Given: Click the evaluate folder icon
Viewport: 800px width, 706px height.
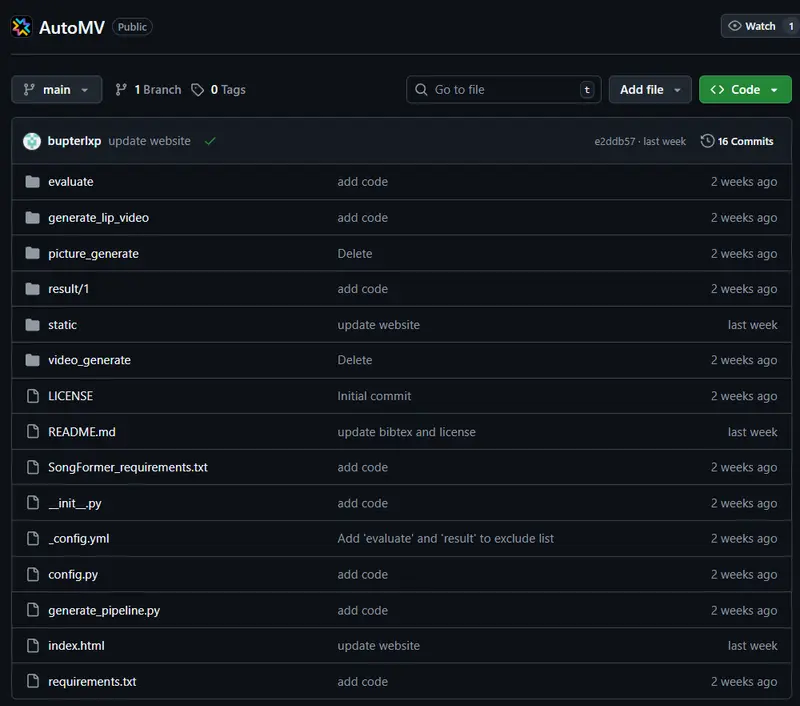Looking at the screenshot, I should pos(32,182).
